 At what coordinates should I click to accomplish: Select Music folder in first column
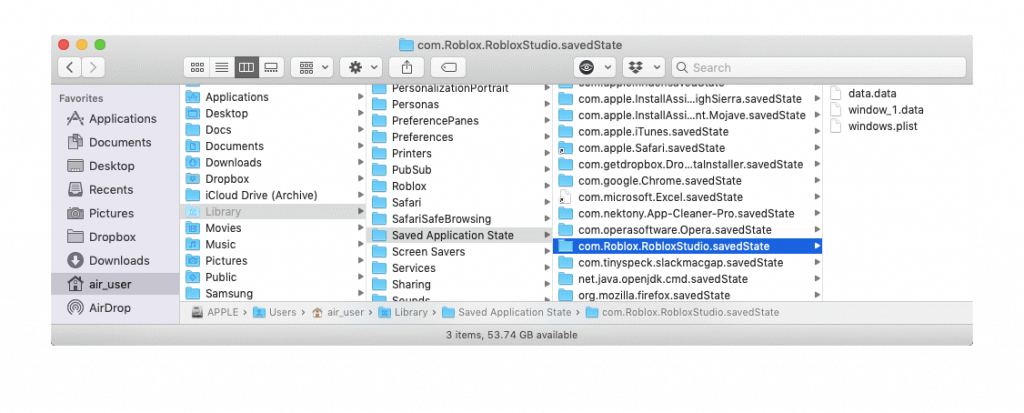coord(274,244)
